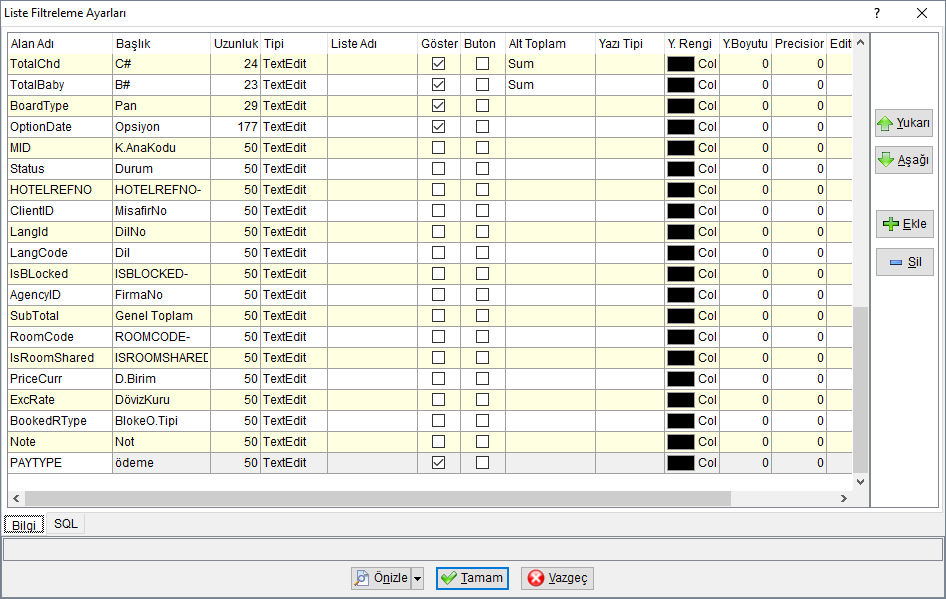Click the question mark help icon
Image resolution: width=946 pixels, height=599 pixels.
[x=877, y=13]
